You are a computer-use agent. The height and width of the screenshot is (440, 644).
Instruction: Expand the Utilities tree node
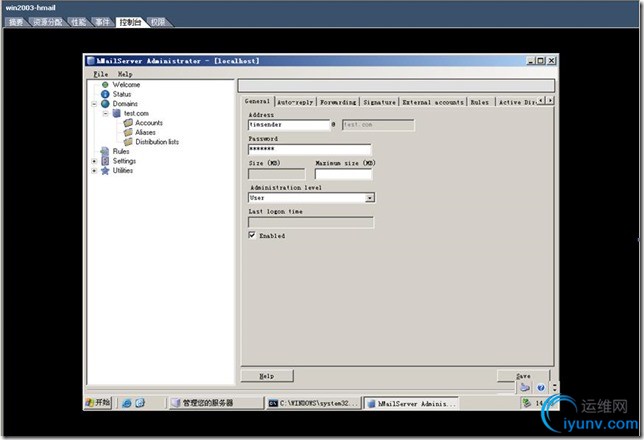click(94, 170)
